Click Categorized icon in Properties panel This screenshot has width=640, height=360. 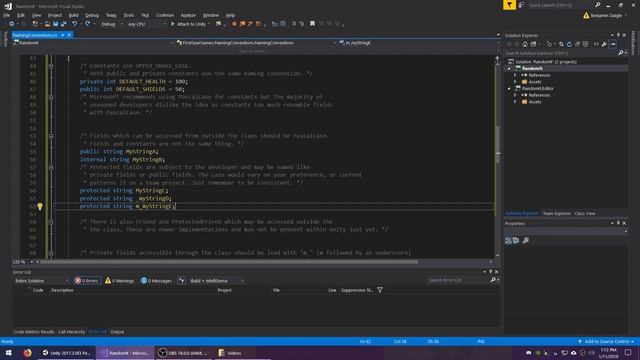point(508,240)
